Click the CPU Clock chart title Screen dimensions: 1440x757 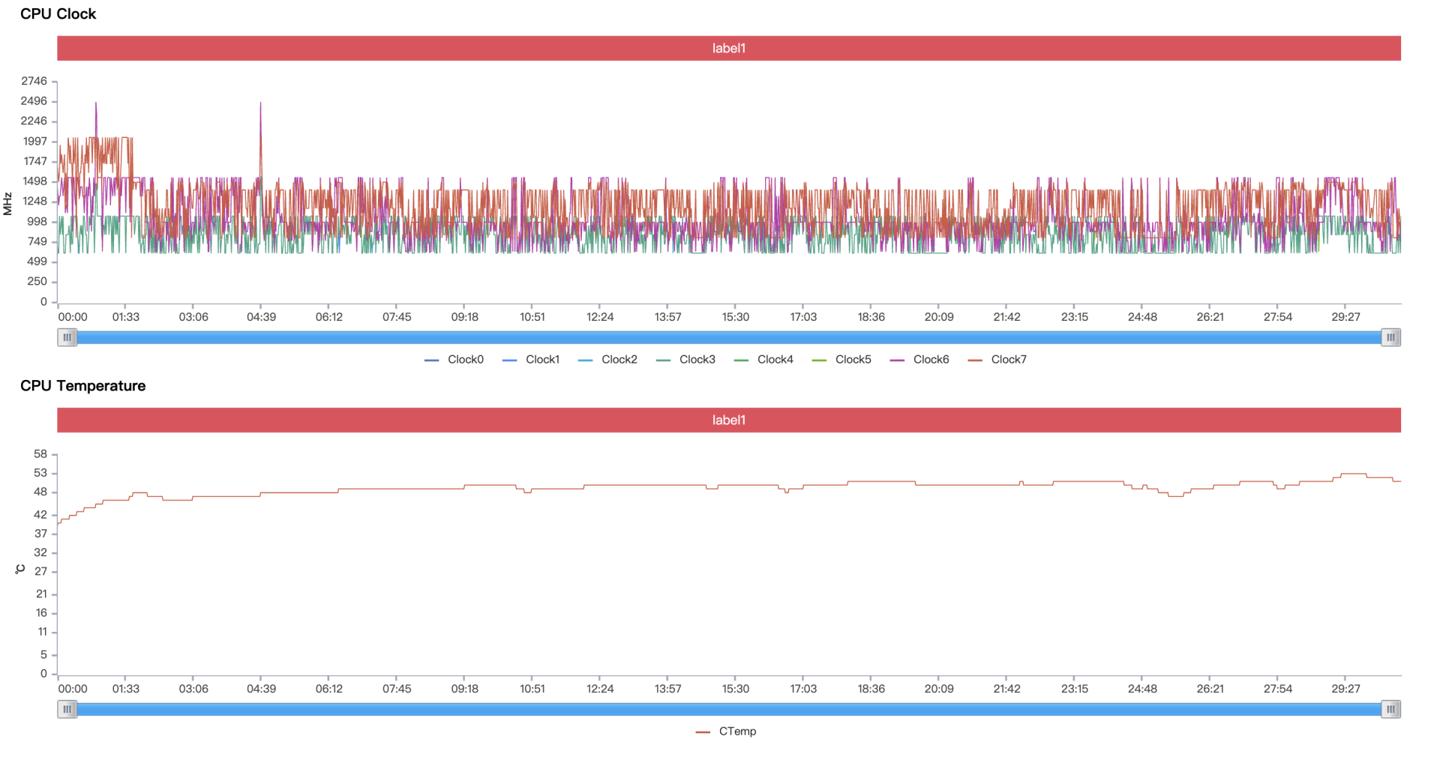(x=58, y=14)
